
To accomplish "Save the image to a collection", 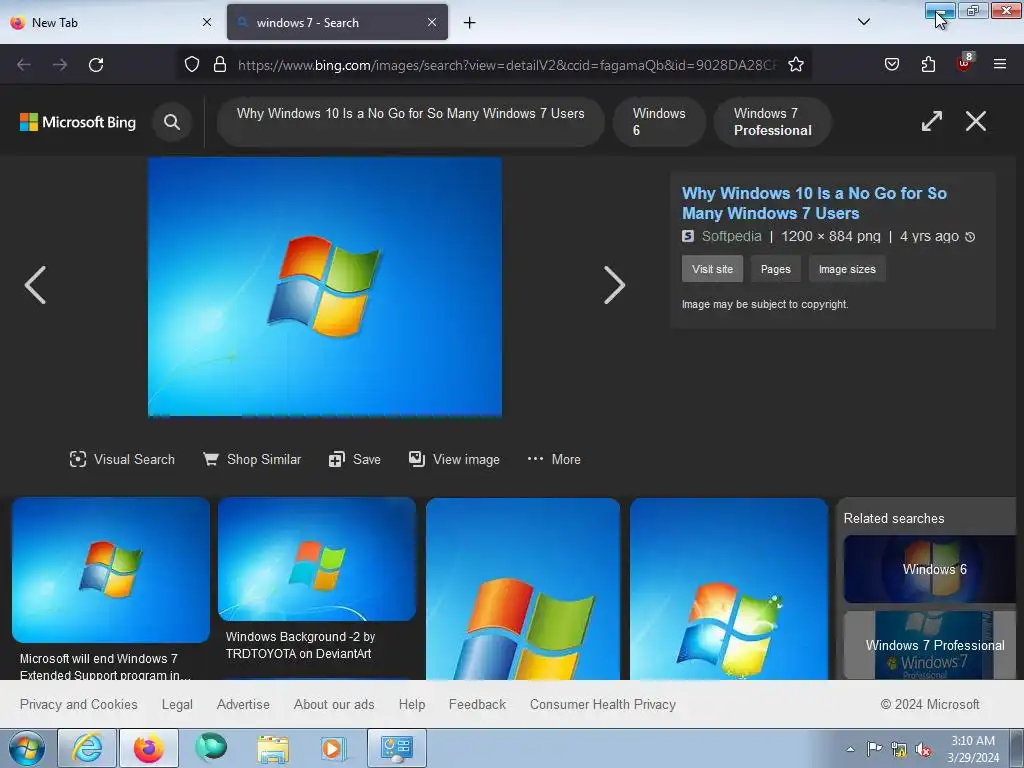I will pos(355,459).
